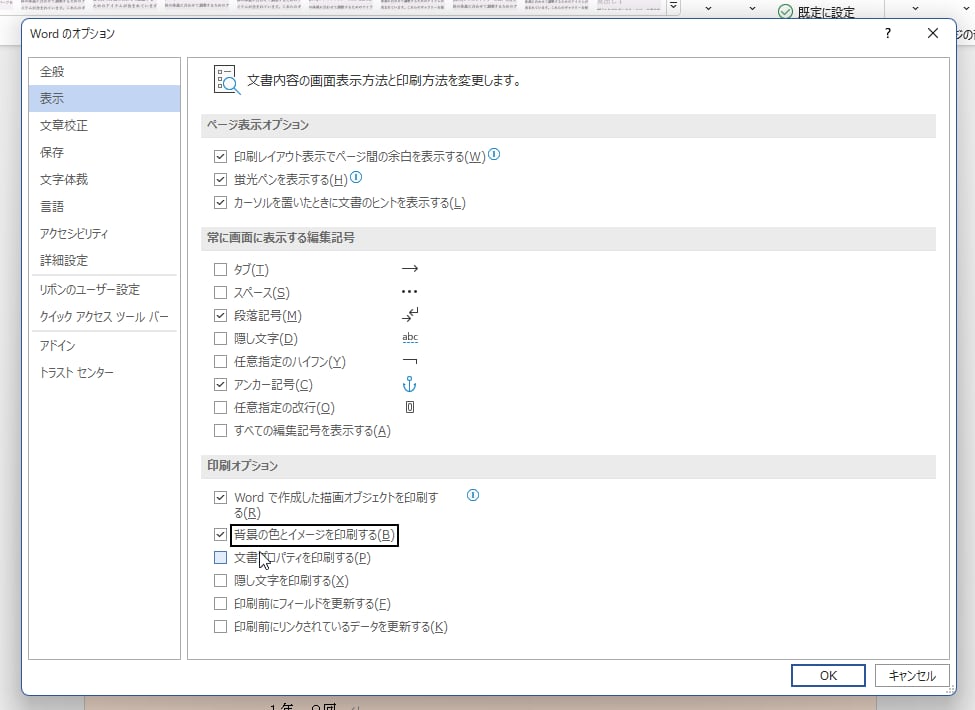The image size is (975, 710).
Task: Open クイック アクセス ツール バー category
Action: tap(104, 316)
